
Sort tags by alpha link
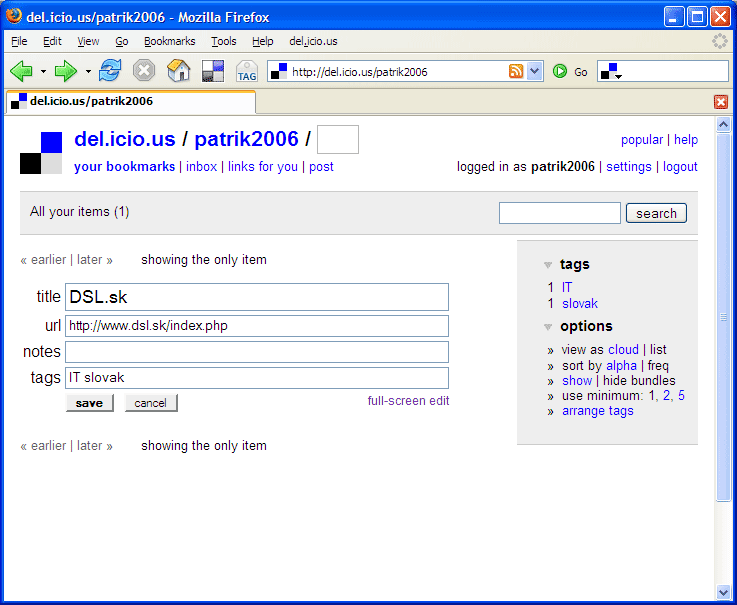621,366
